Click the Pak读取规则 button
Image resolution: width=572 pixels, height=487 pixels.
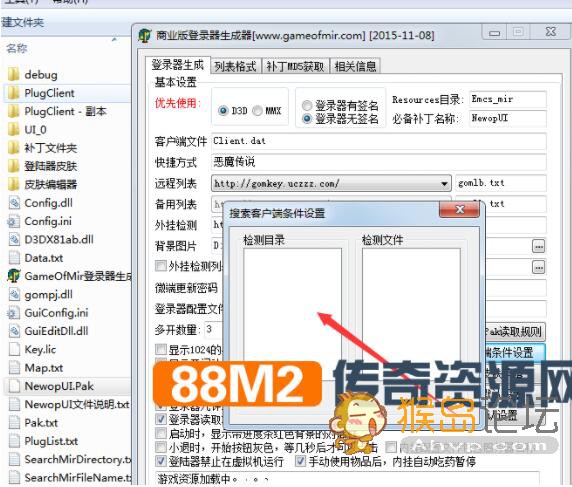514,332
